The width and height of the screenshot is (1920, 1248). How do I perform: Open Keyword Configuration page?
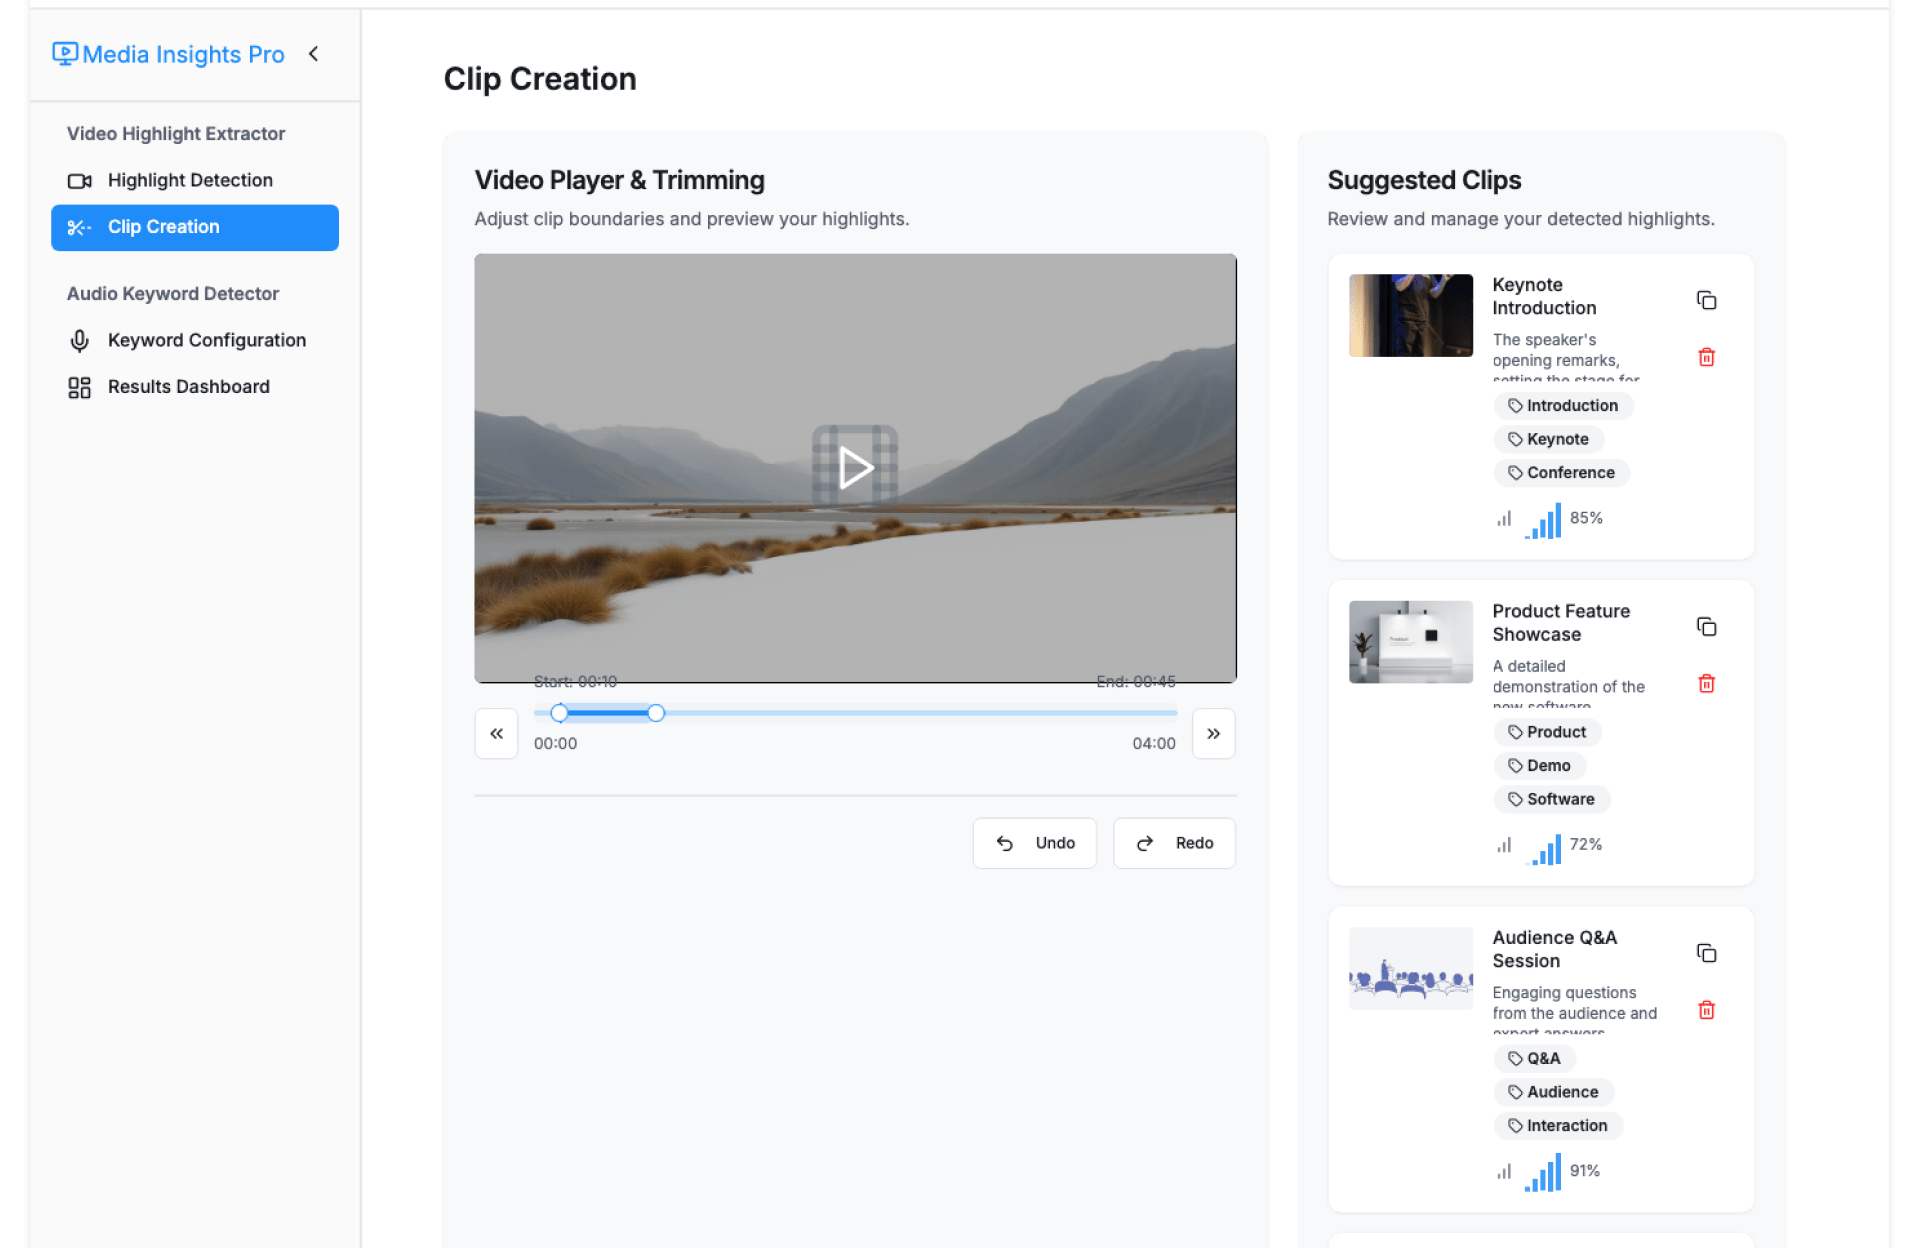(206, 340)
